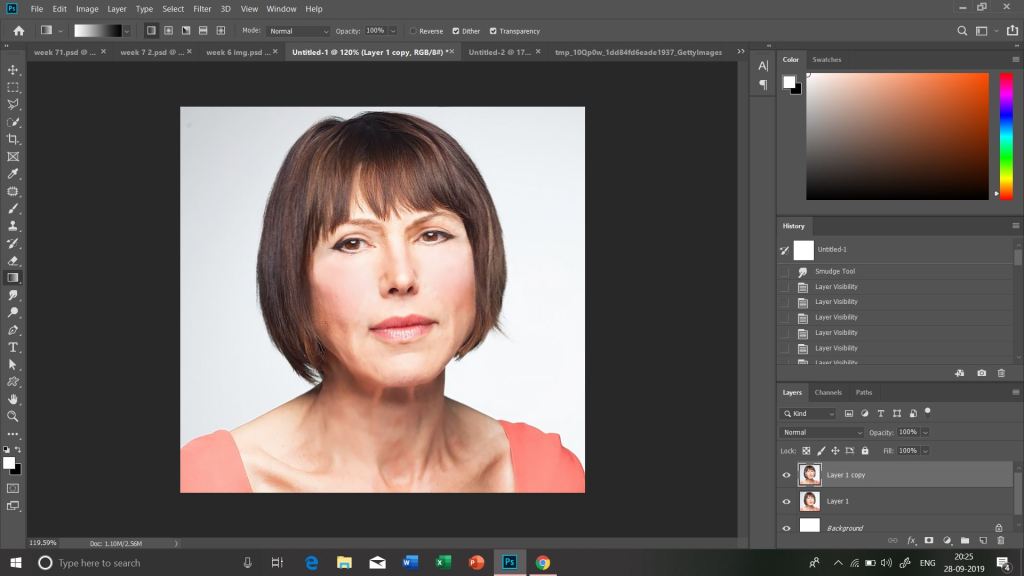Enable the Reverse checkbox
The image size is (1024, 576).
412,31
